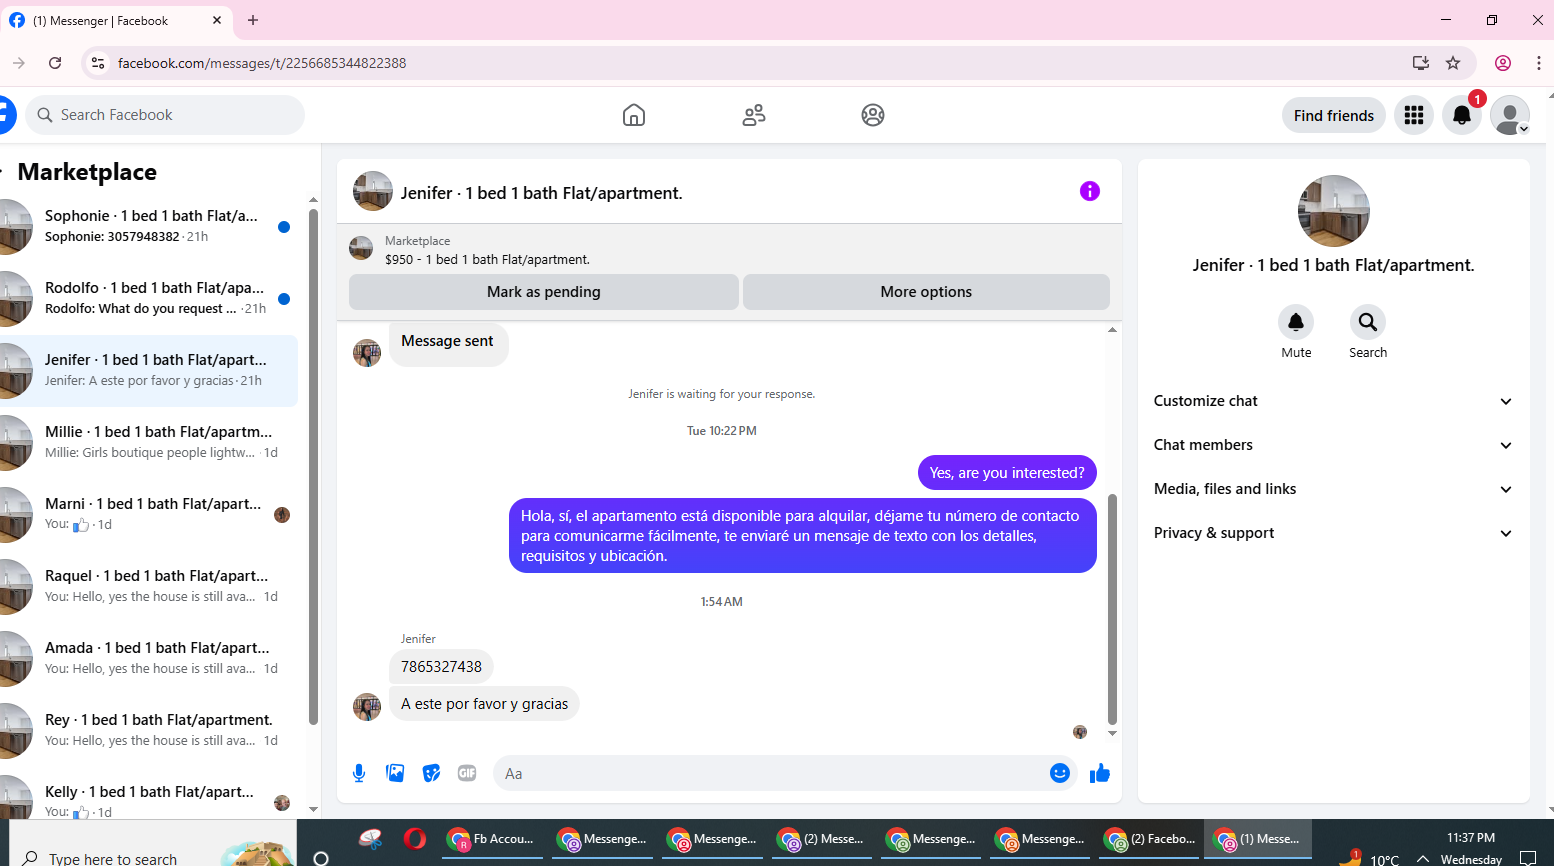Viewport: 1554px width, 866px height.
Task: Attach a photo with the image icon
Action: click(x=395, y=773)
